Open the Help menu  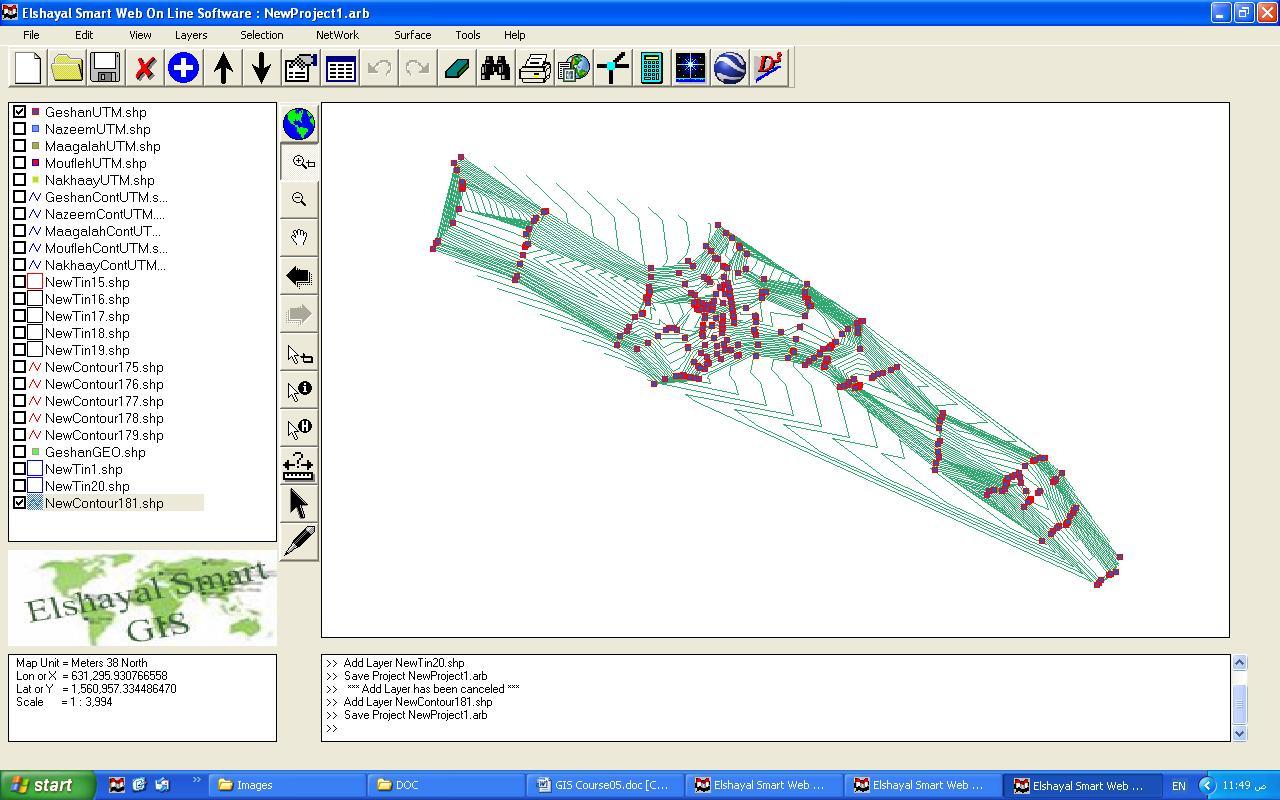pos(514,35)
